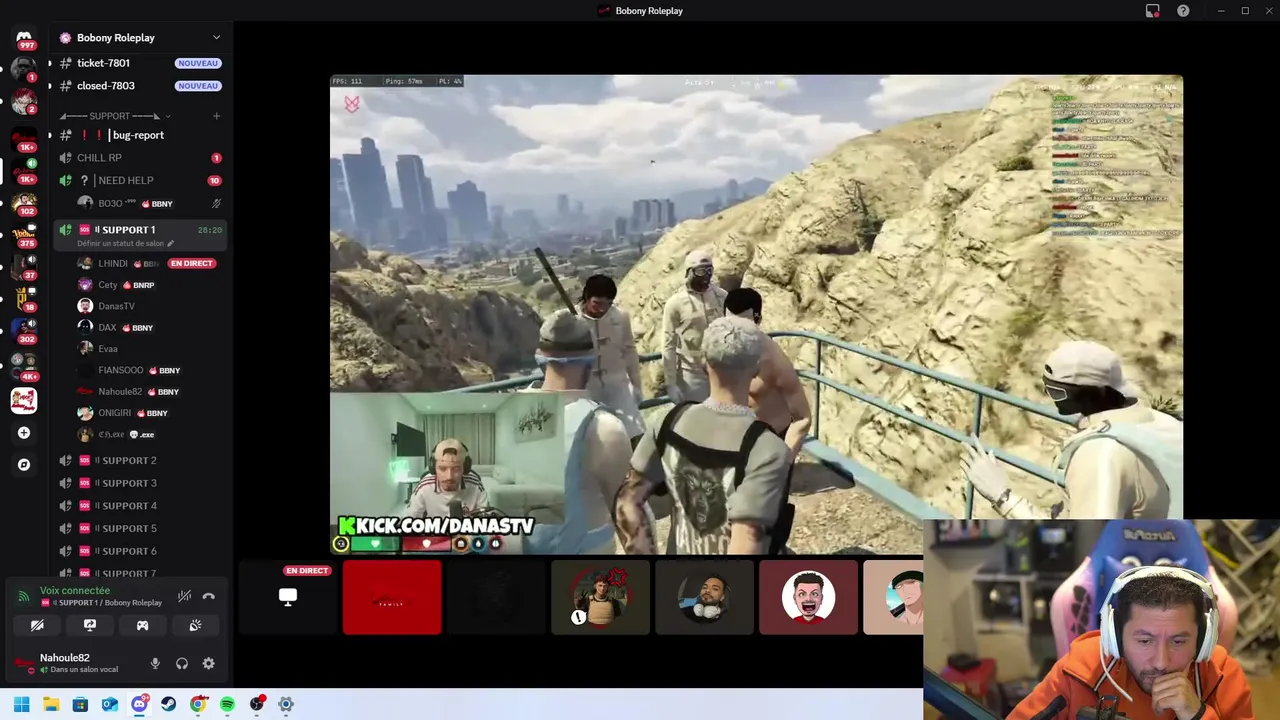Toggle noise suppression icon in voice panel
Screen dimensions: 1280x720
pos(184,596)
